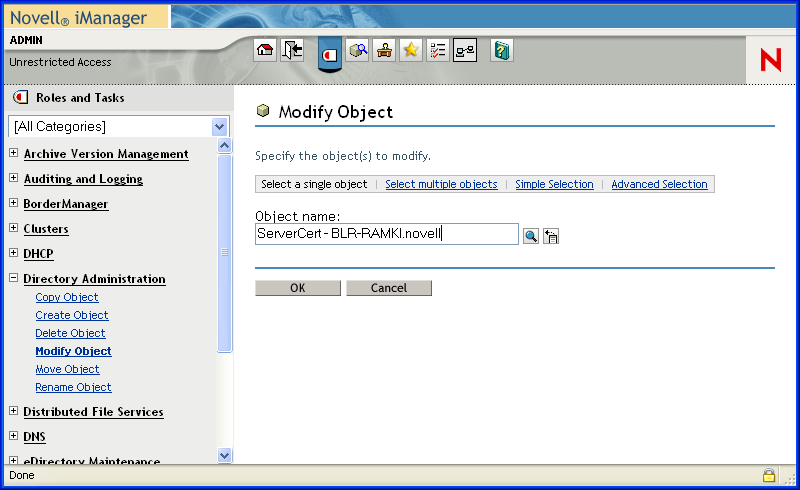Viewport: 800px width, 490px height.
Task: Click the sidebar scroll up arrow
Action: (224, 146)
